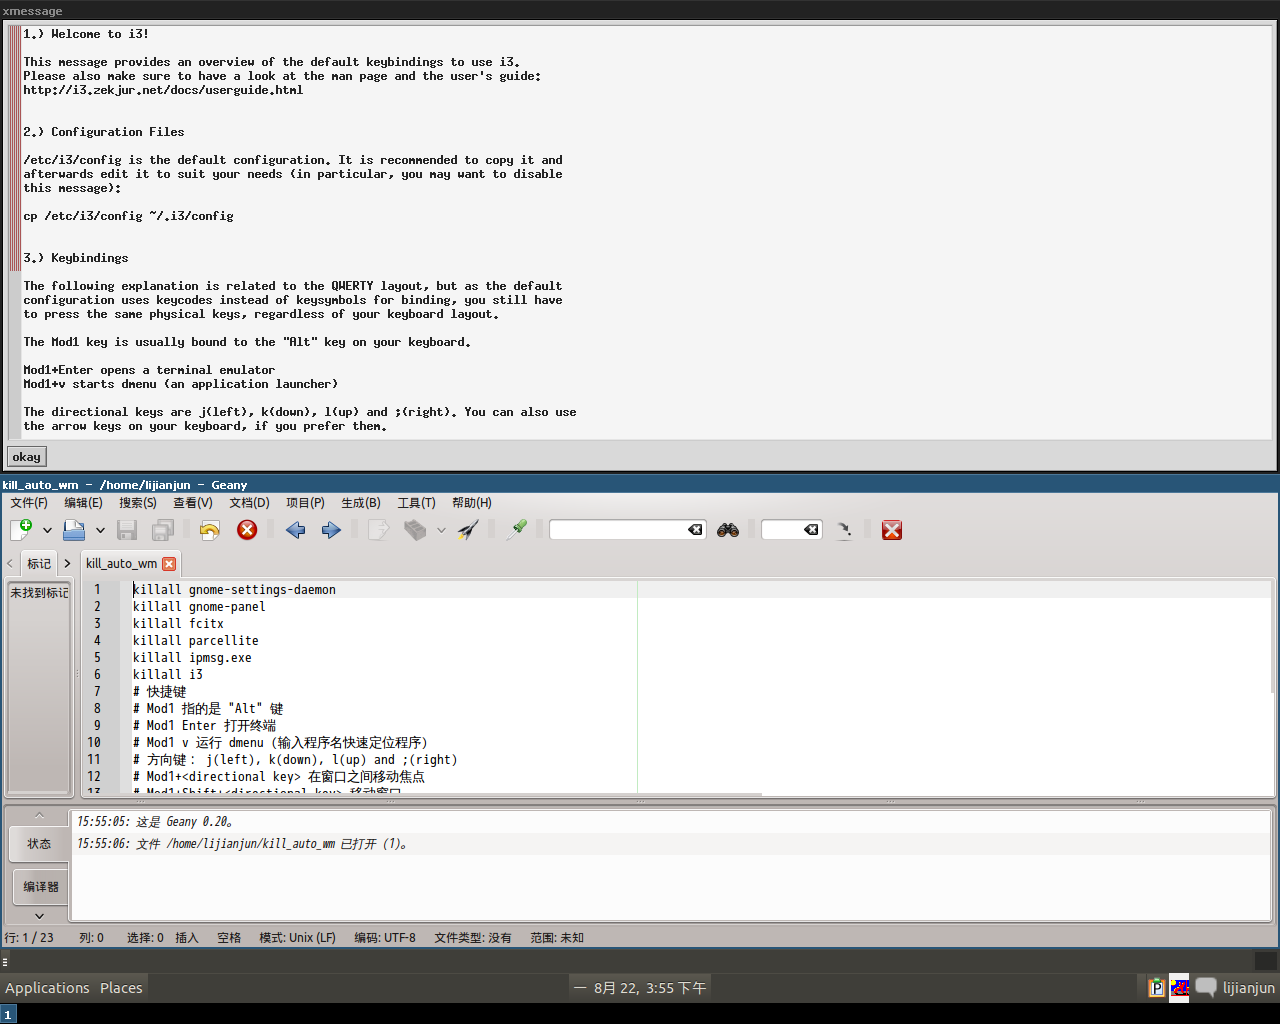Navigate forward one location
This screenshot has width=1280, height=1024.
pos(331,530)
